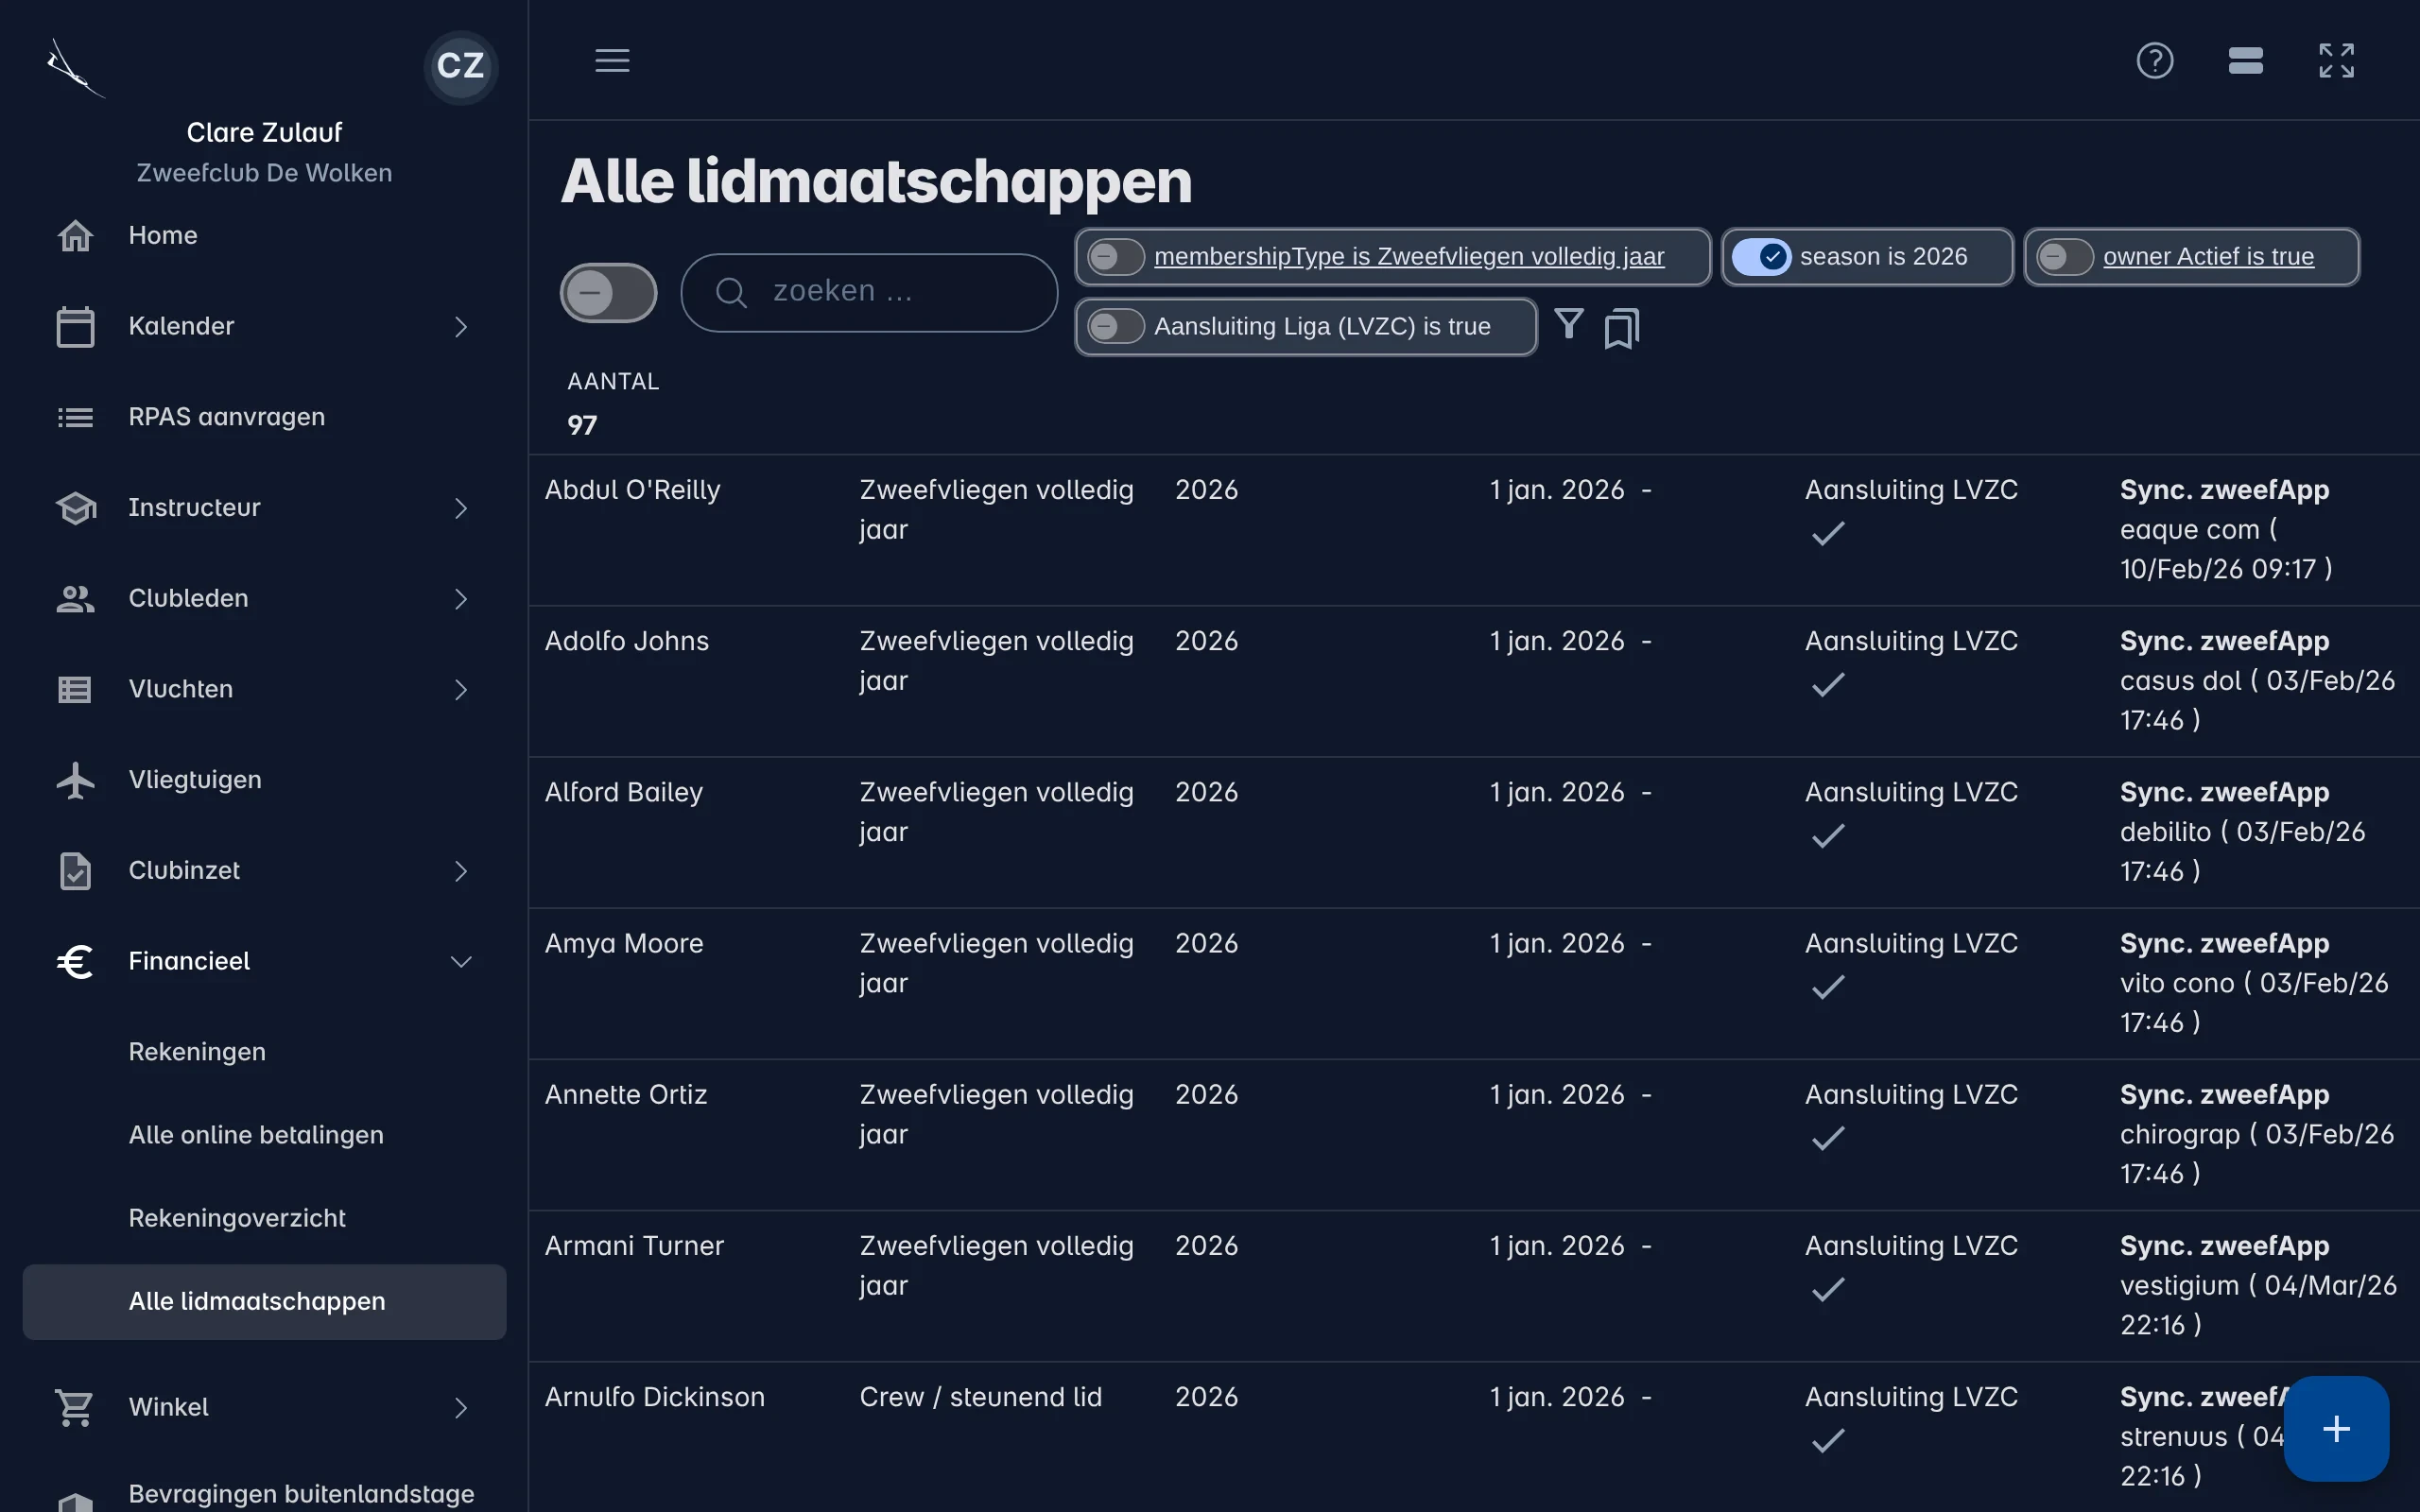The width and height of the screenshot is (2420, 1512).
Task: Expand the Clubinzet chevron
Action: 460,871
